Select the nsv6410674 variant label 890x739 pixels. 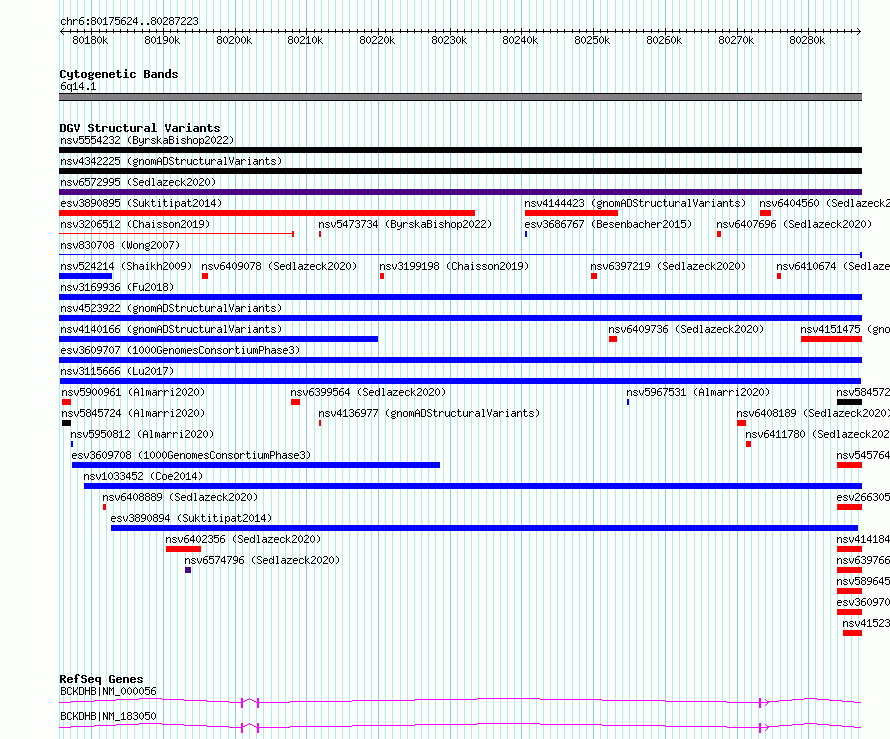tap(833, 266)
